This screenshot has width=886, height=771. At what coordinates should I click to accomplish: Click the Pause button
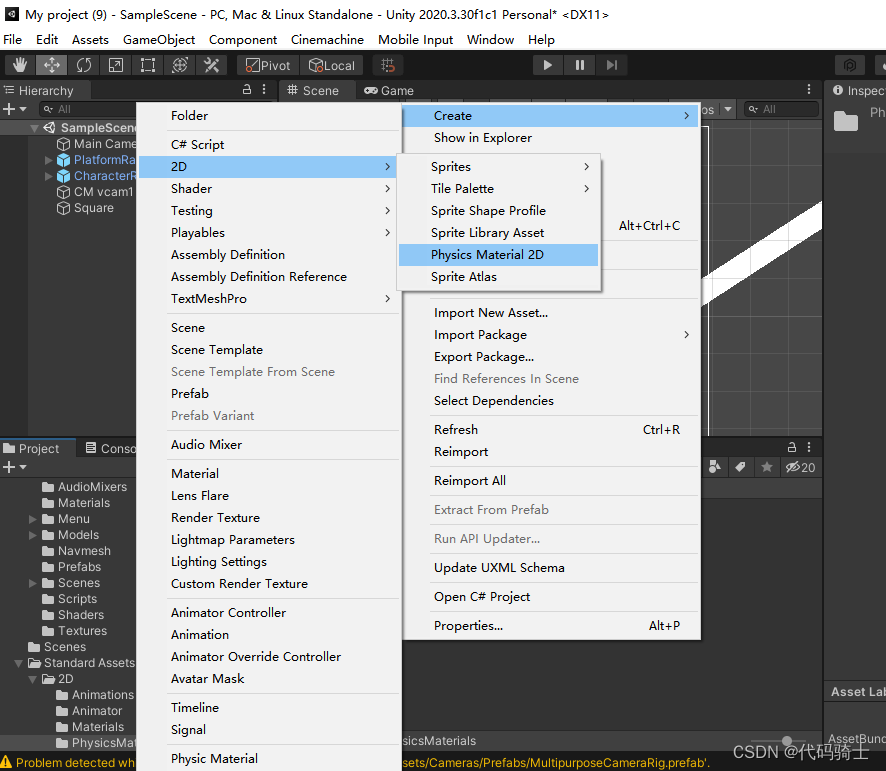(580, 65)
